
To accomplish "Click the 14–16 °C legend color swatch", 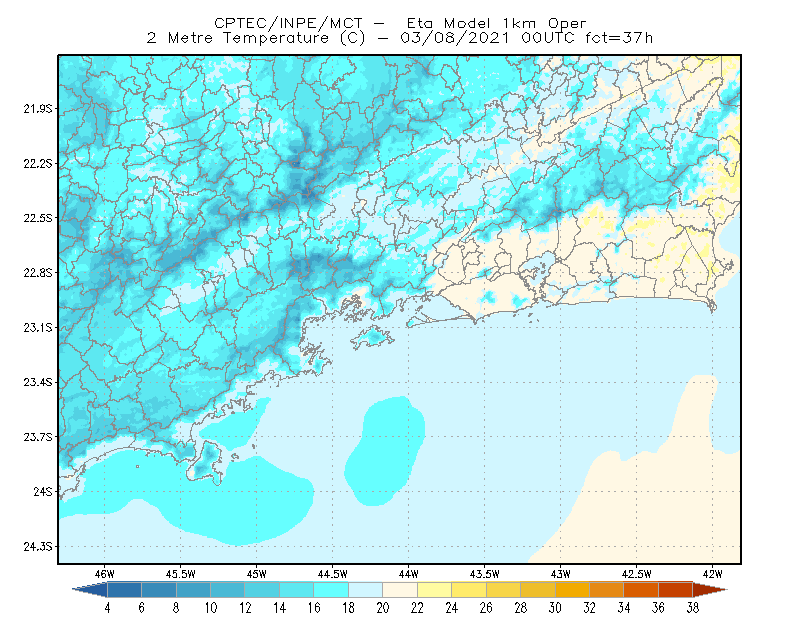I will [x=297, y=590].
